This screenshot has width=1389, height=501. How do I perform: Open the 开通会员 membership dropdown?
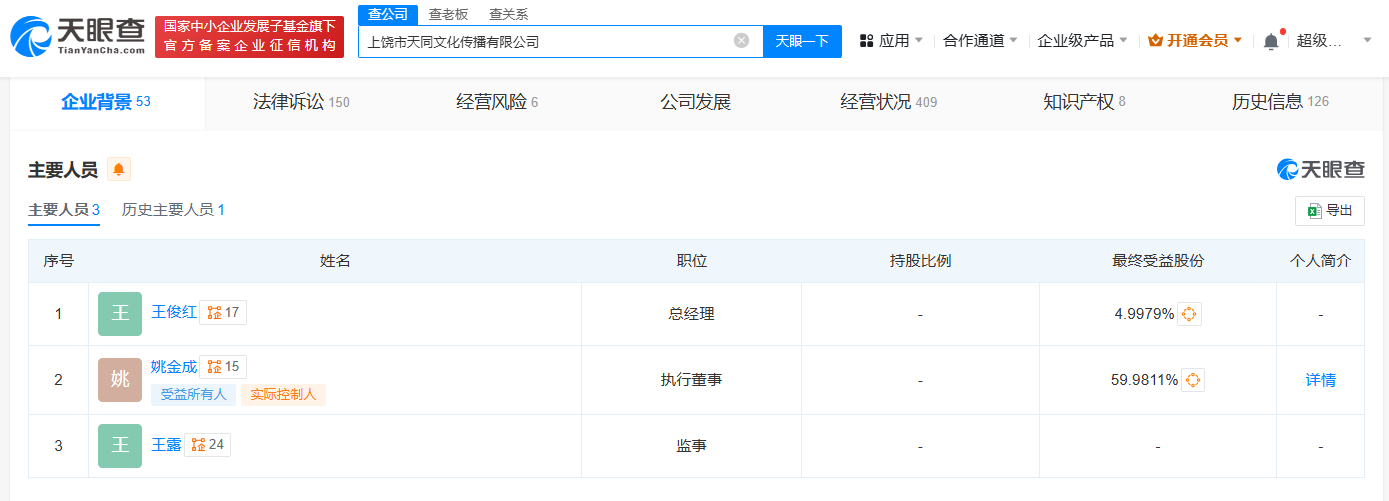[1195, 41]
